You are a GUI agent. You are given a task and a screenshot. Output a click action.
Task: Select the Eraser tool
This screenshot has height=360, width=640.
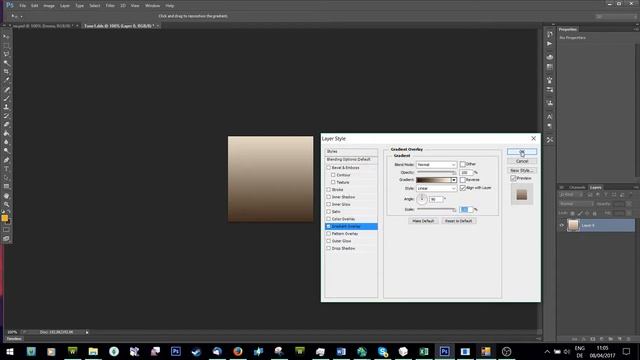[x=6, y=124]
